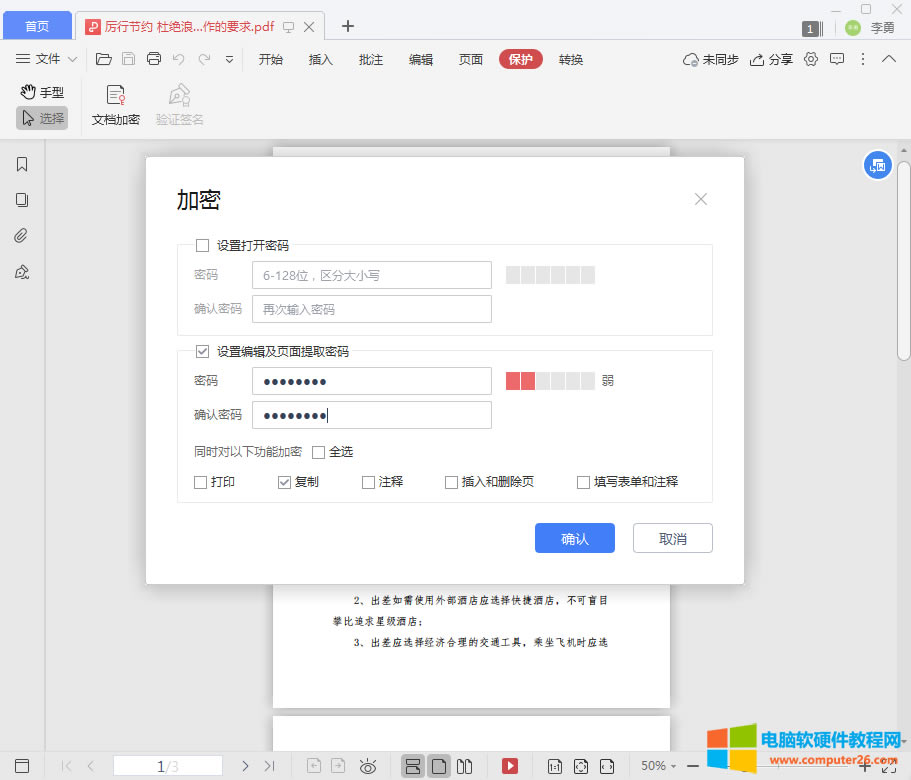Select the 选择 selection tool
The height and width of the screenshot is (780, 911).
(42, 118)
